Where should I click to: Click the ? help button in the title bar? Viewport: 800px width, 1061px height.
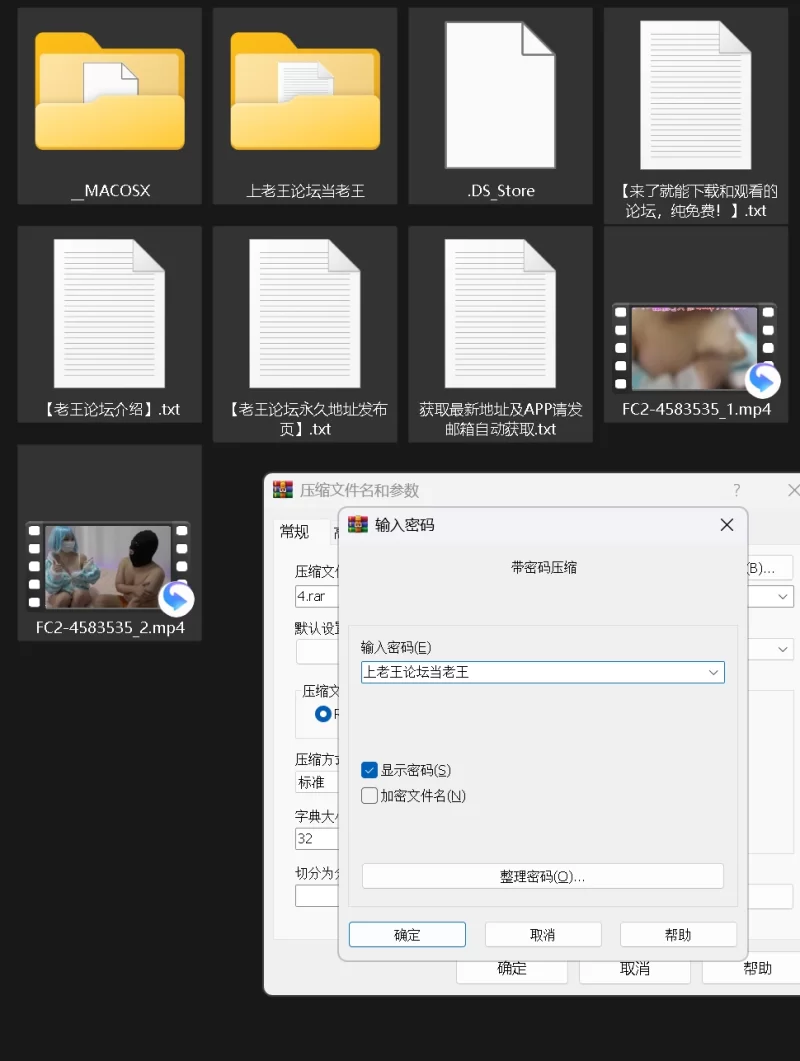[x=737, y=490]
